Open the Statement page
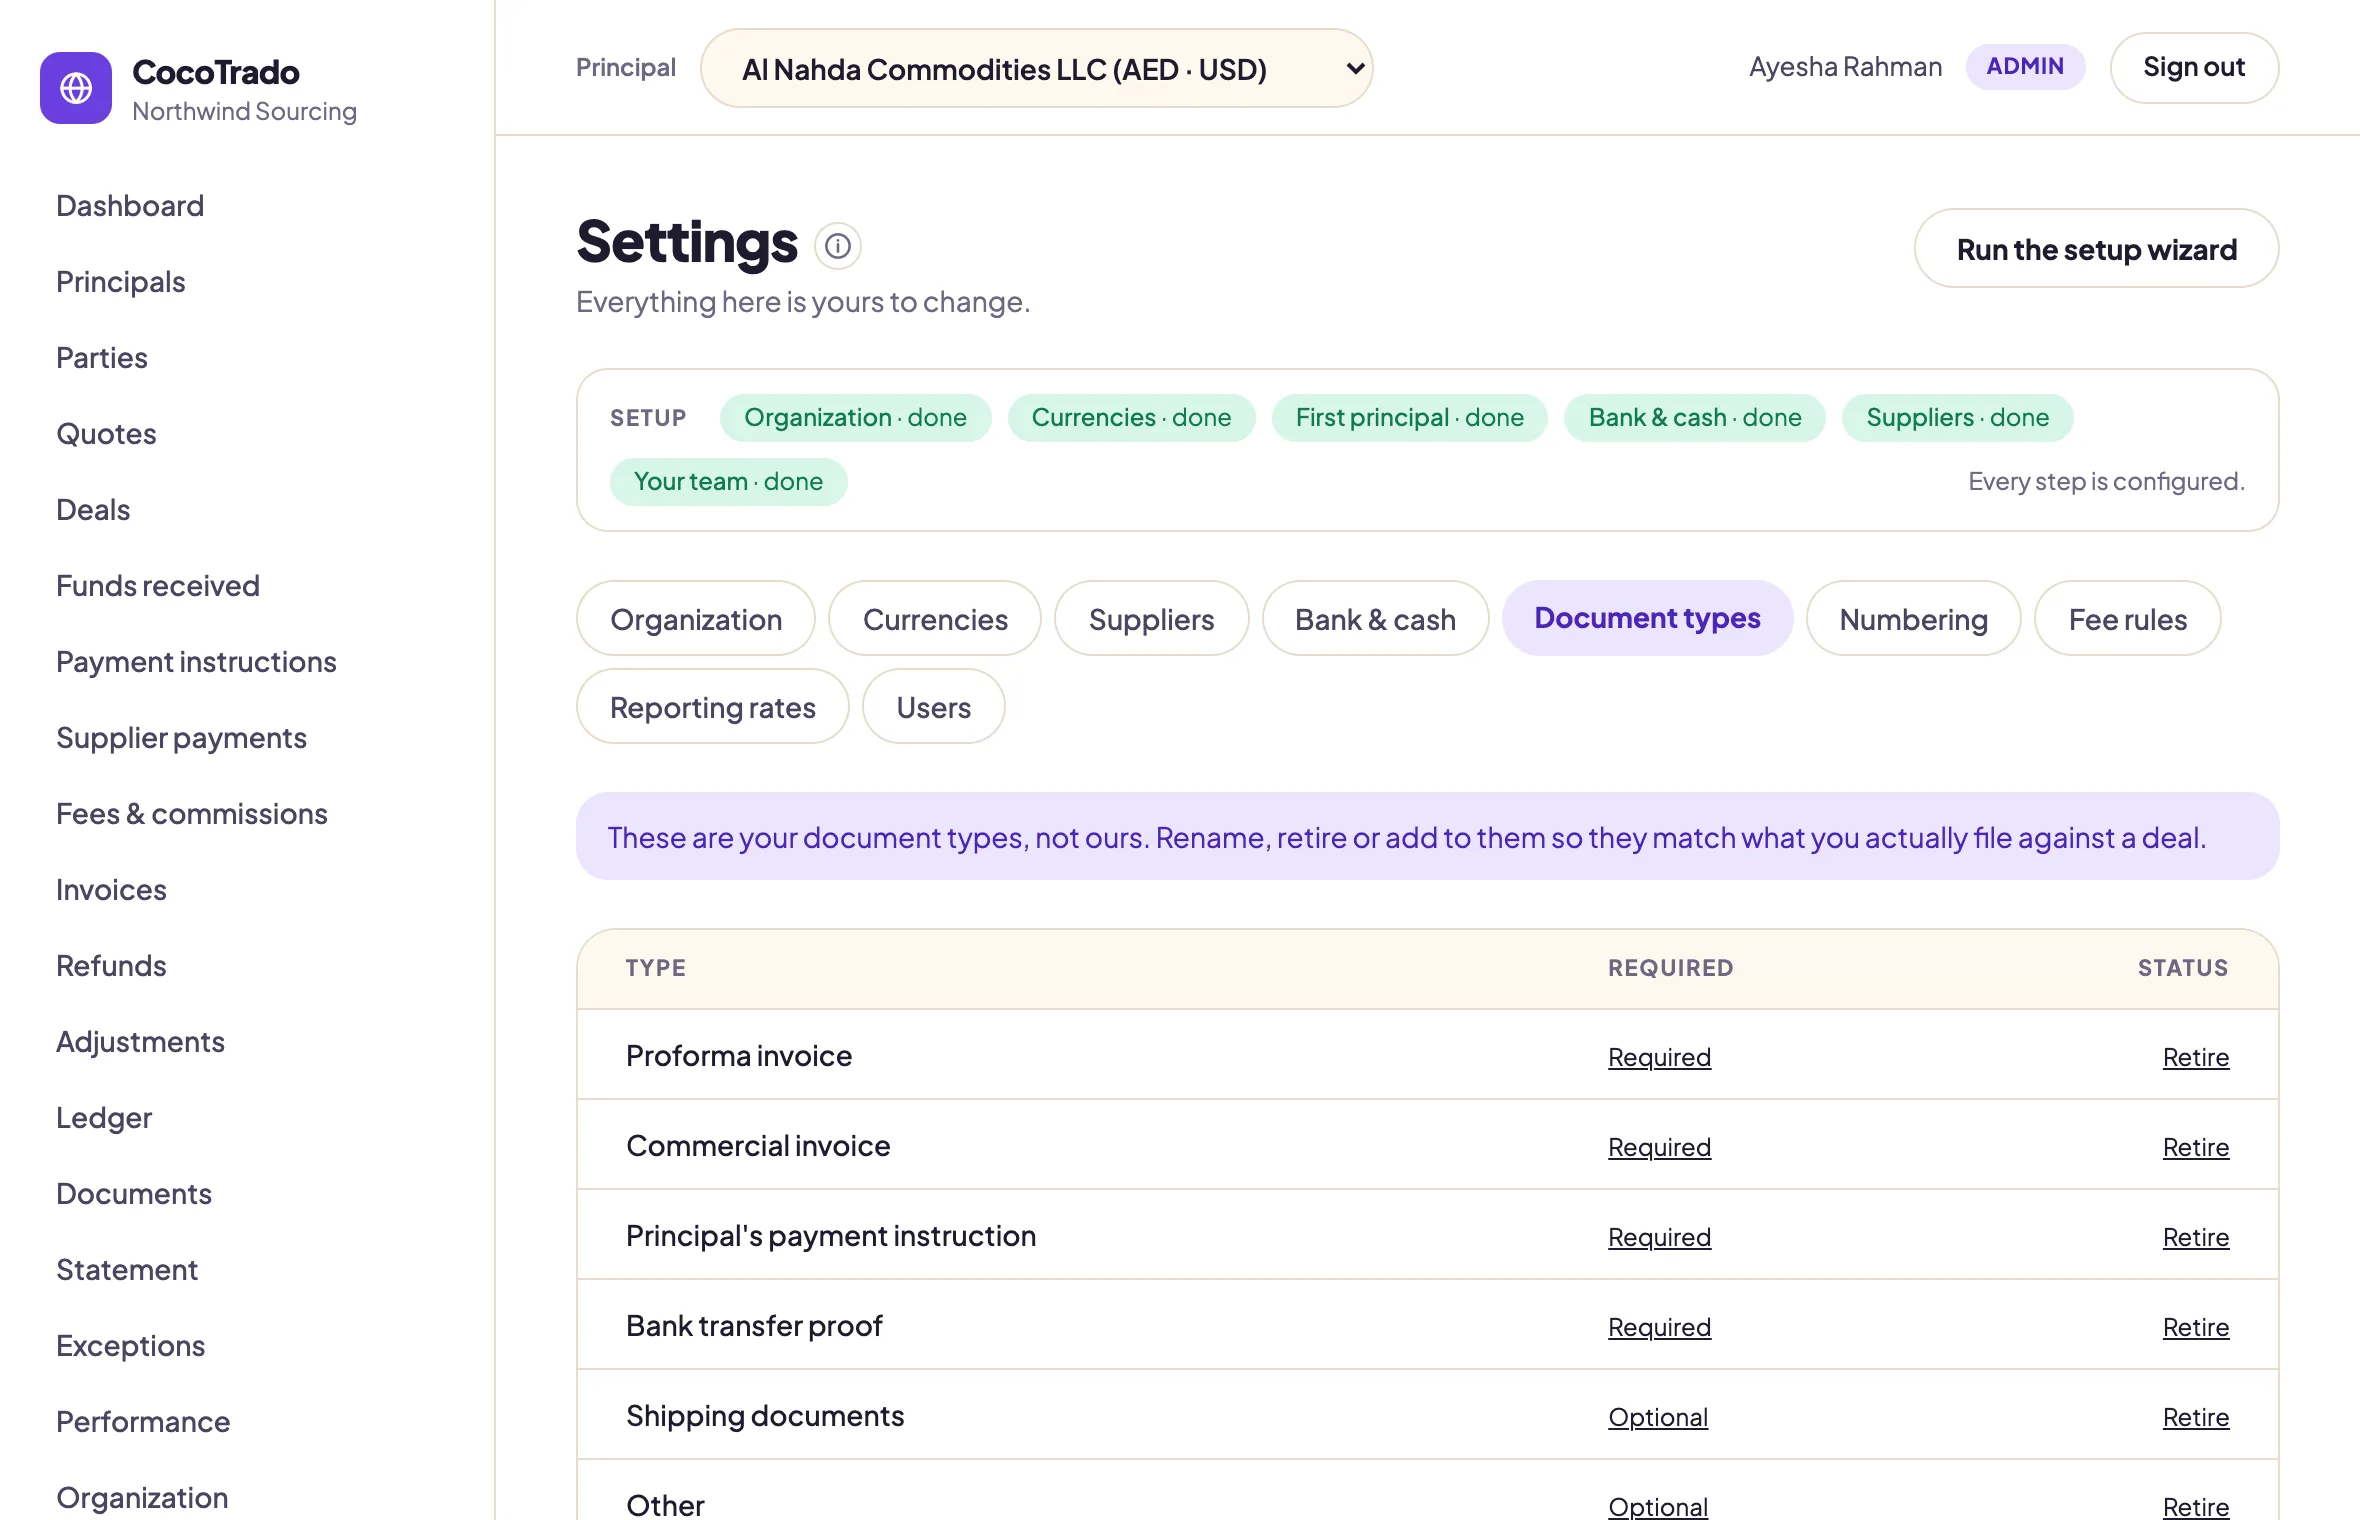The width and height of the screenshot is (2360, 1520). pos(127,1270)
